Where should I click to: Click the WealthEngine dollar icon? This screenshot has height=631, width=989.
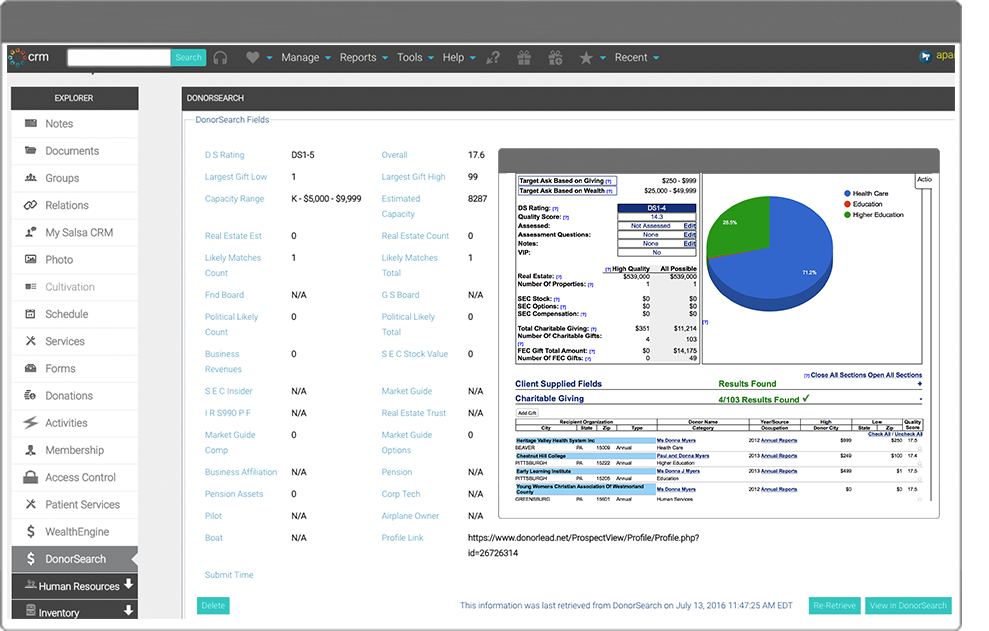(30, 531)
